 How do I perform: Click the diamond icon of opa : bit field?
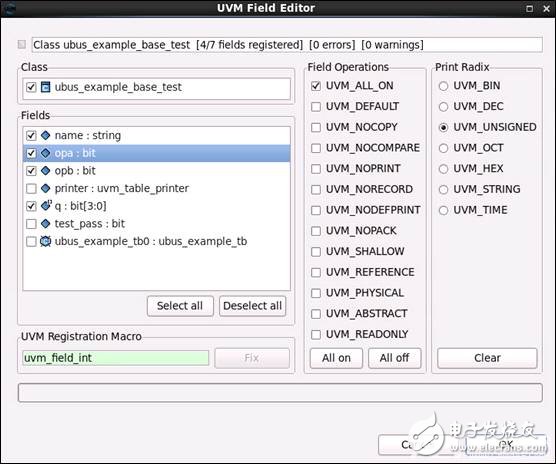(x=45, y=153)
